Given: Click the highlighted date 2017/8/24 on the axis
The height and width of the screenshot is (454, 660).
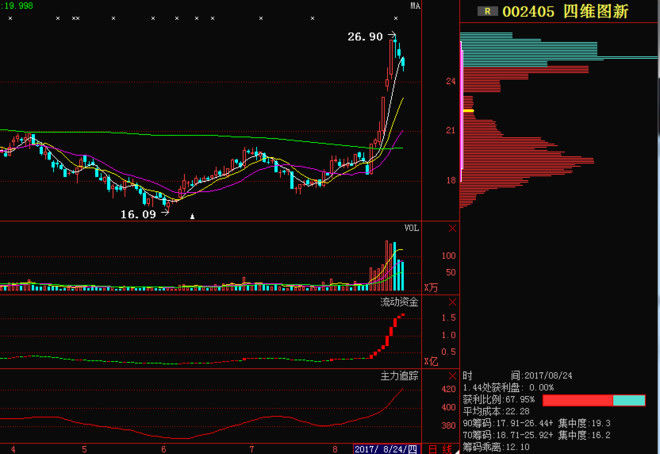Looking at the screenshot, I should coord(387,449).
